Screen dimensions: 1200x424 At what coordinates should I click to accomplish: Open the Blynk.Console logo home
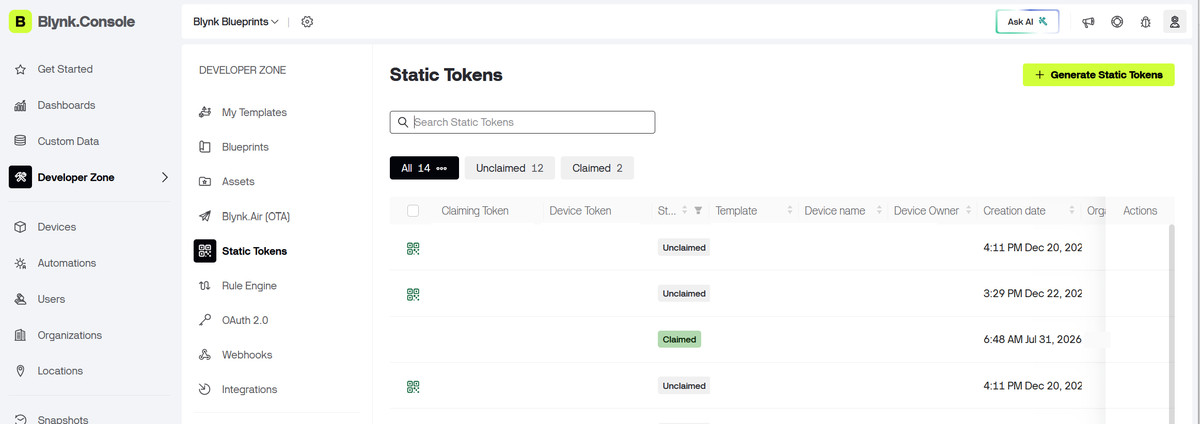click(72, 21)
